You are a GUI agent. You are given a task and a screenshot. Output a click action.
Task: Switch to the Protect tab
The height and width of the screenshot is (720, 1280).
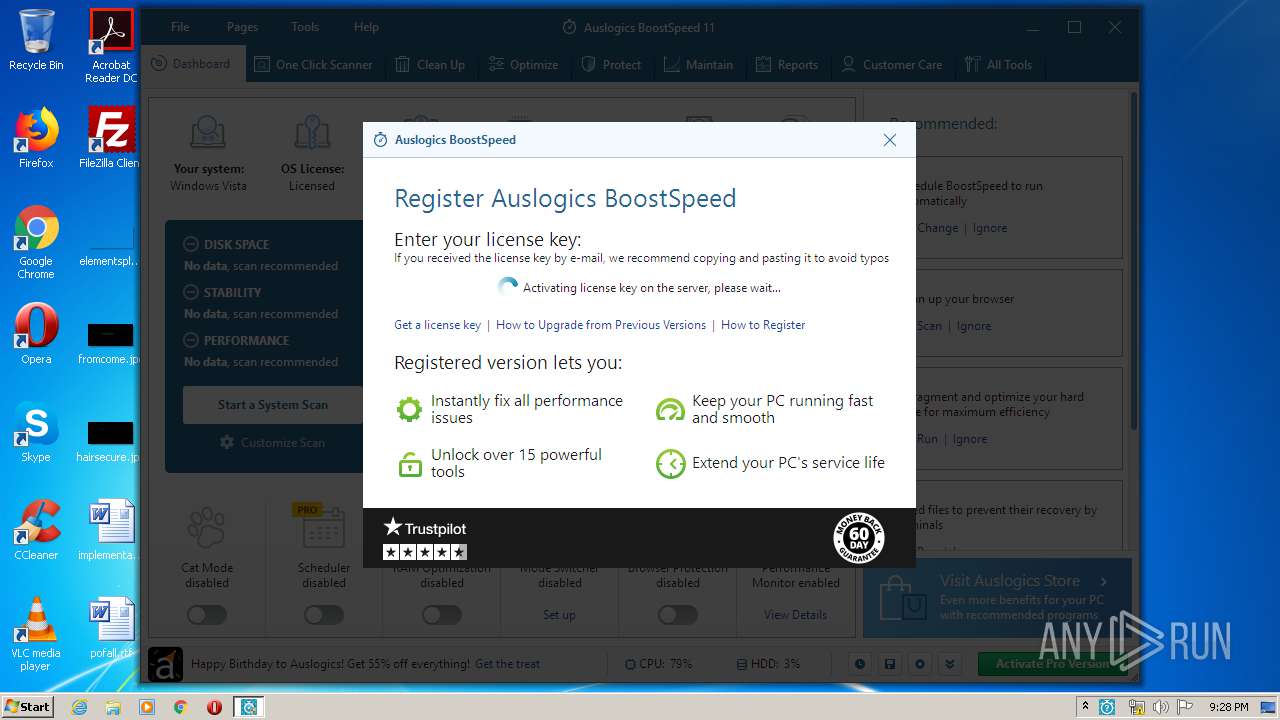pos(611,64)
